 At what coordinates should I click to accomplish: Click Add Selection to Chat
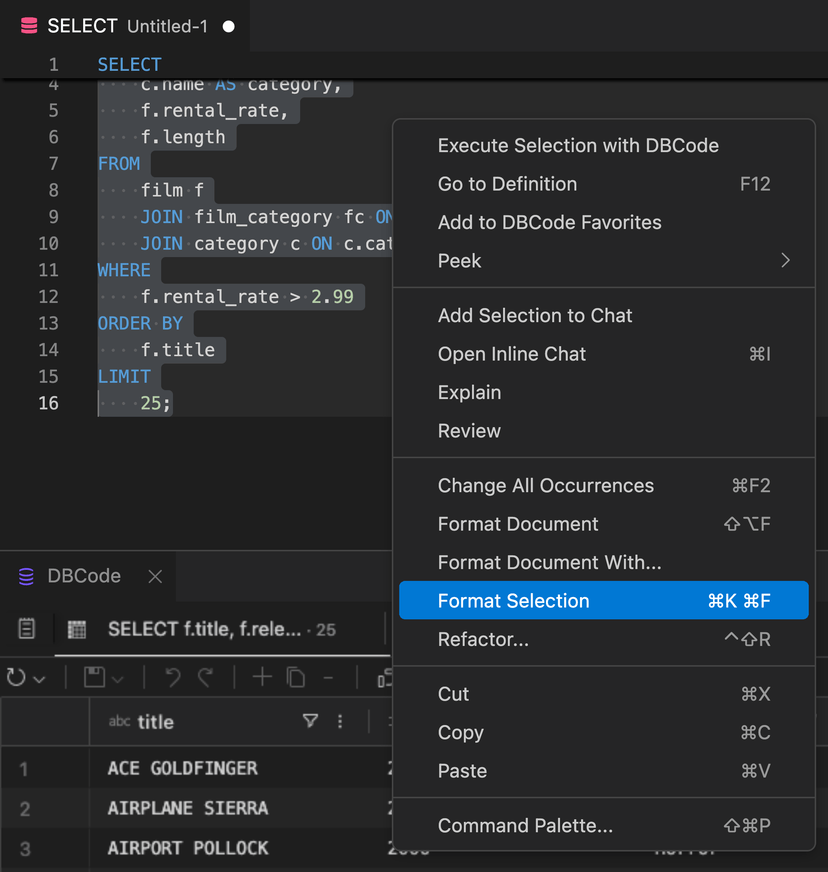(534, 315)
